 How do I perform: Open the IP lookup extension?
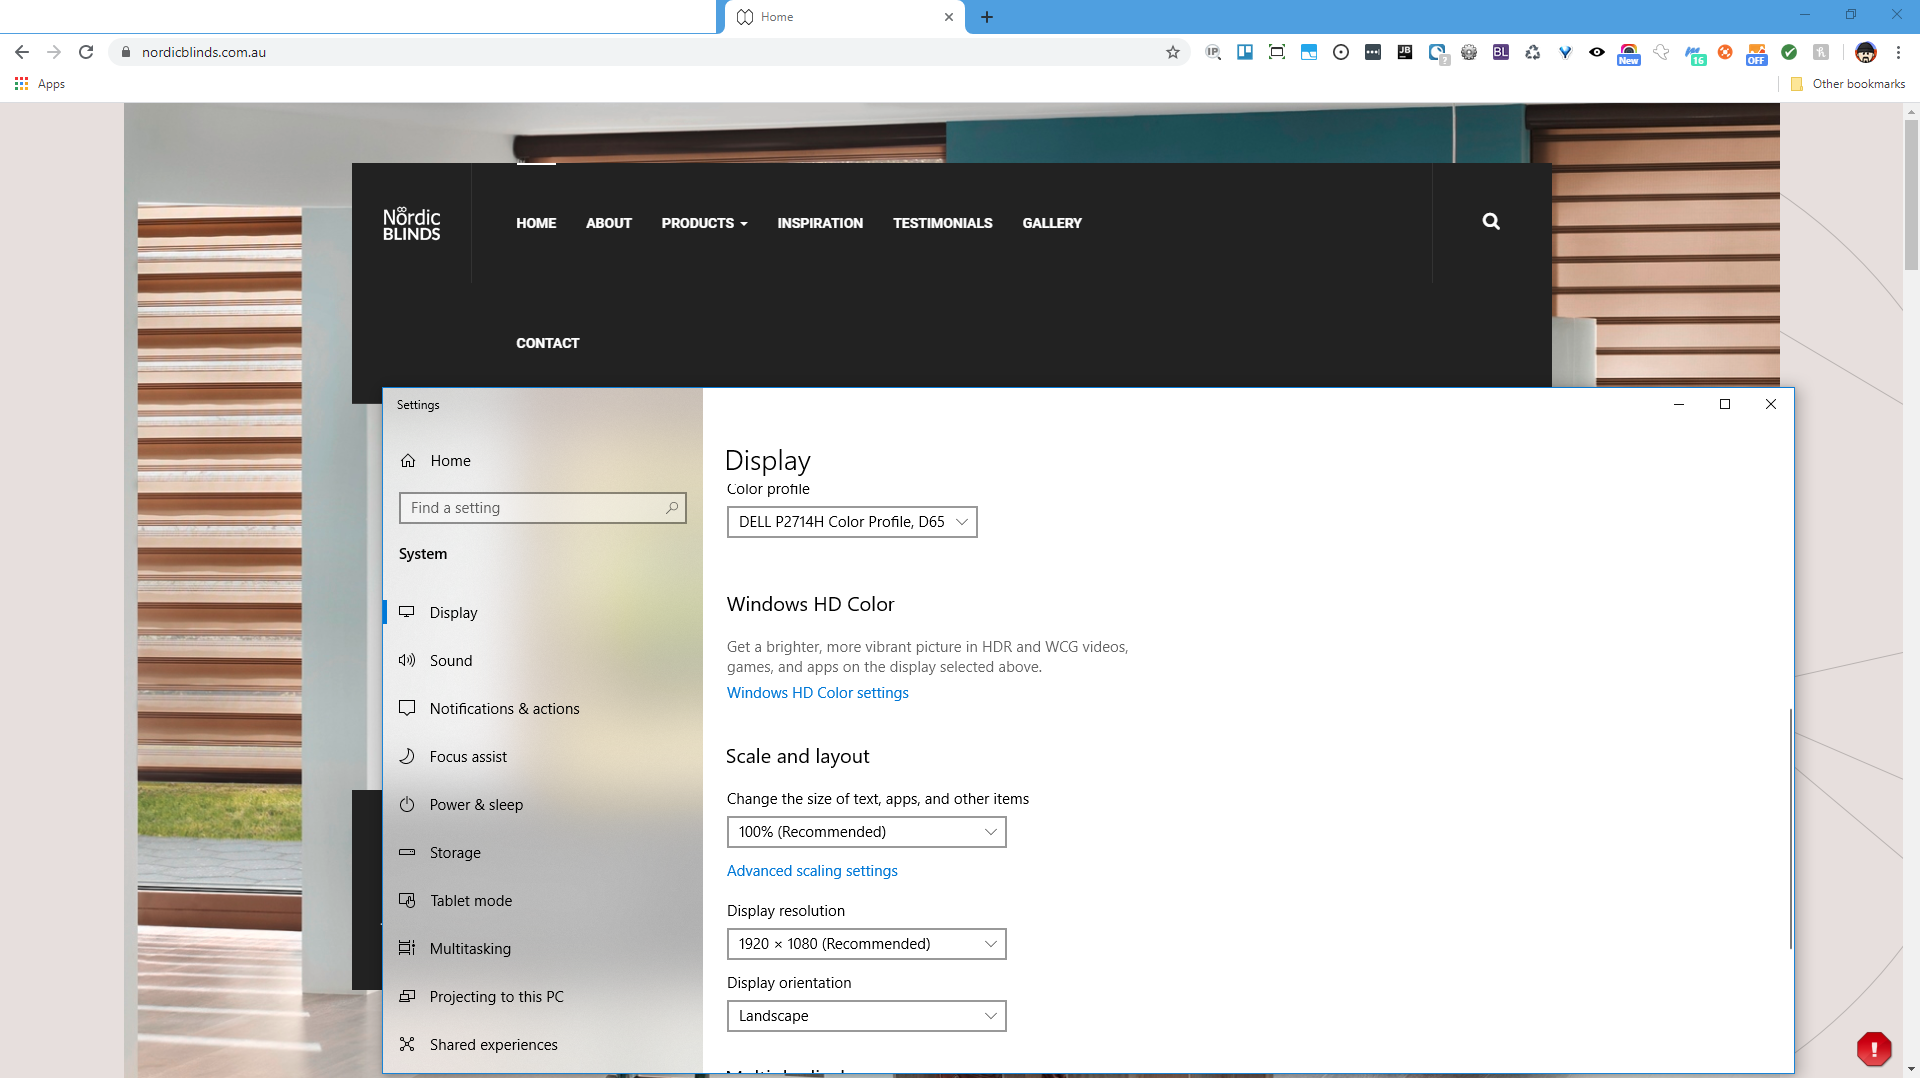pos(1213,52)
